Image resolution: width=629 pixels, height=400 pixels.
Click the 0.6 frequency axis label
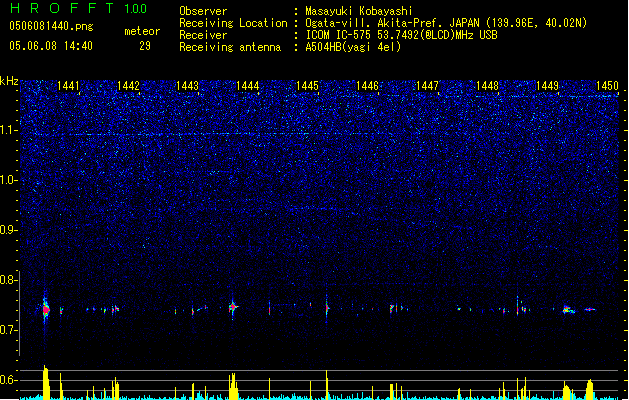point(9,380)
